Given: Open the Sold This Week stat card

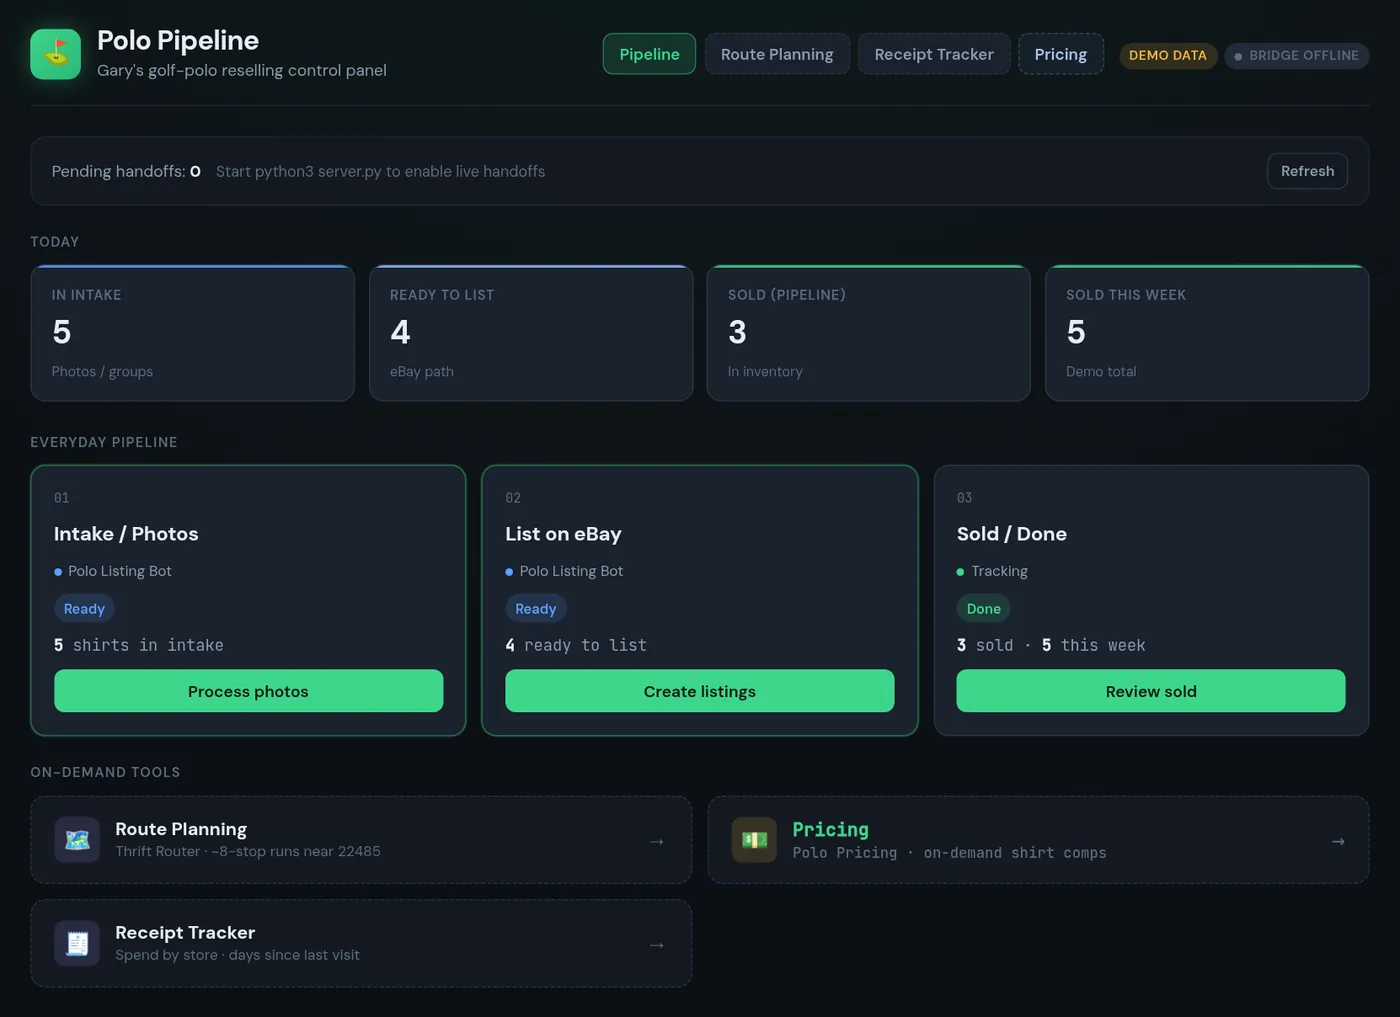Looking at the screenshot, I should [x=1207, y=333].
